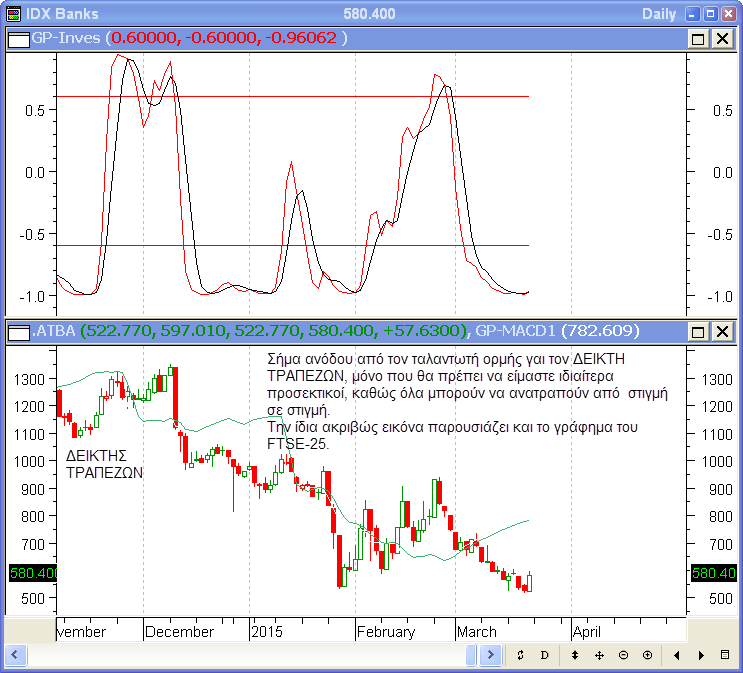The height and width of the screenshot is (673, 743).
Task: Click the 'GP-MACD1 (782.609)' label
Action: [557, 331]
